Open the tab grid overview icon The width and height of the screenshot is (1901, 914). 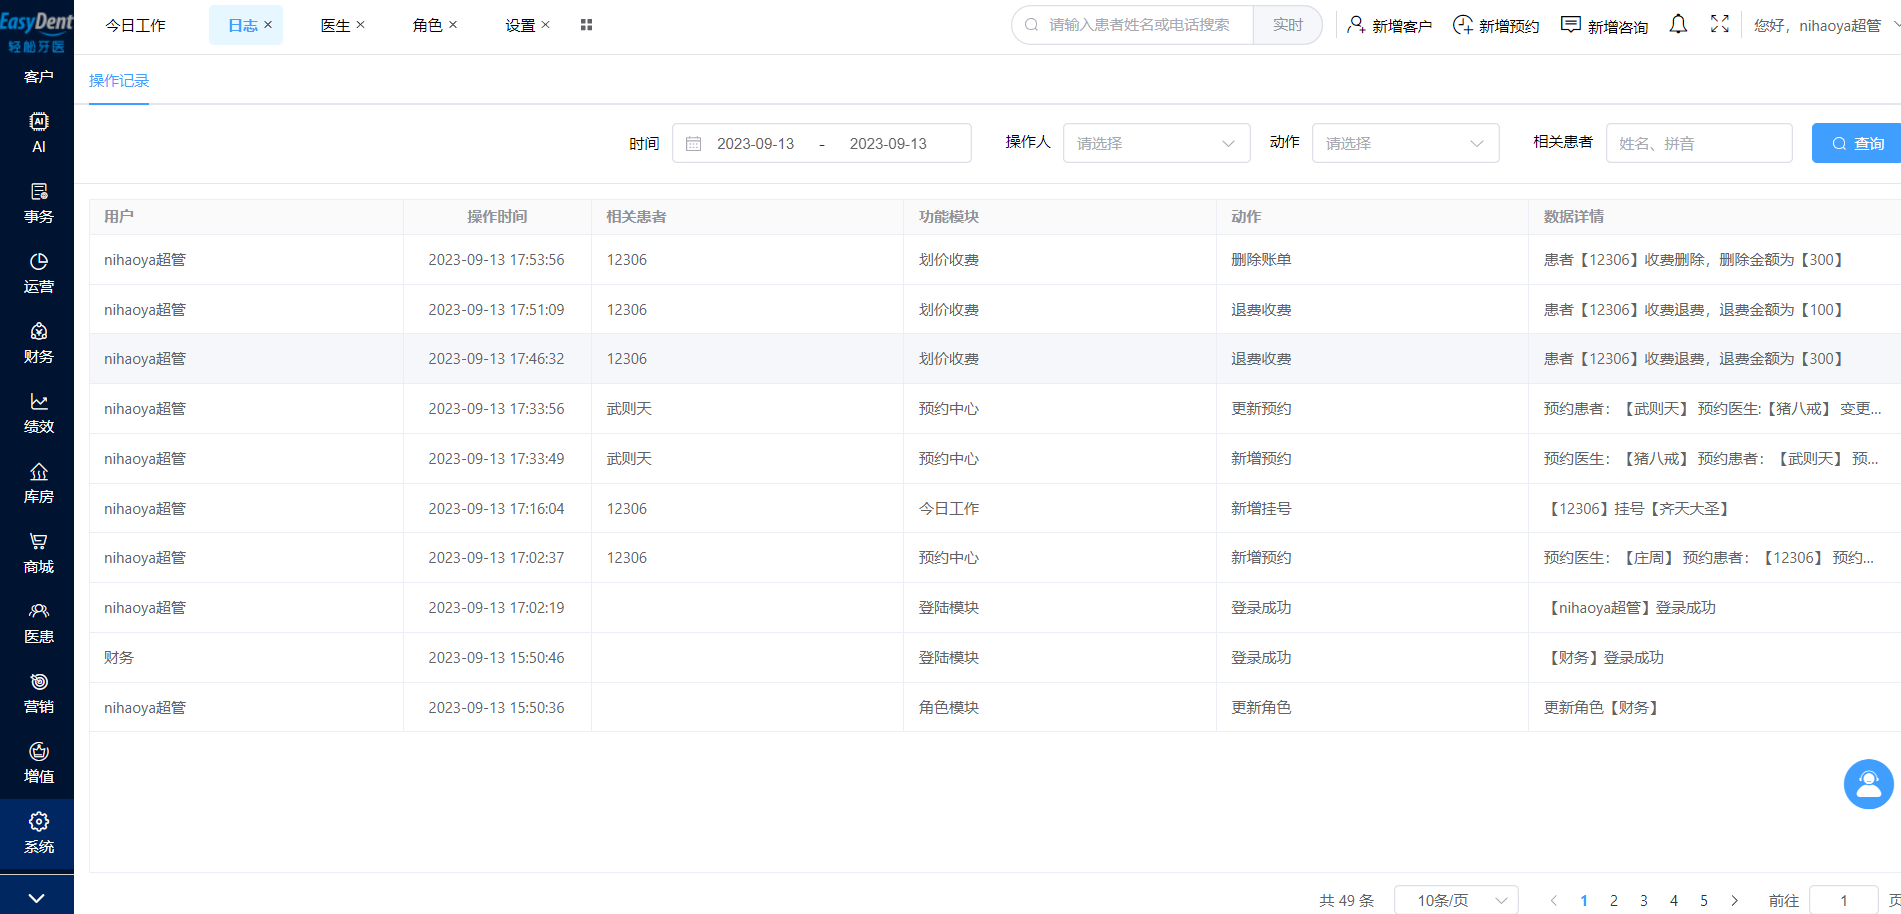(x=587, y=25)
